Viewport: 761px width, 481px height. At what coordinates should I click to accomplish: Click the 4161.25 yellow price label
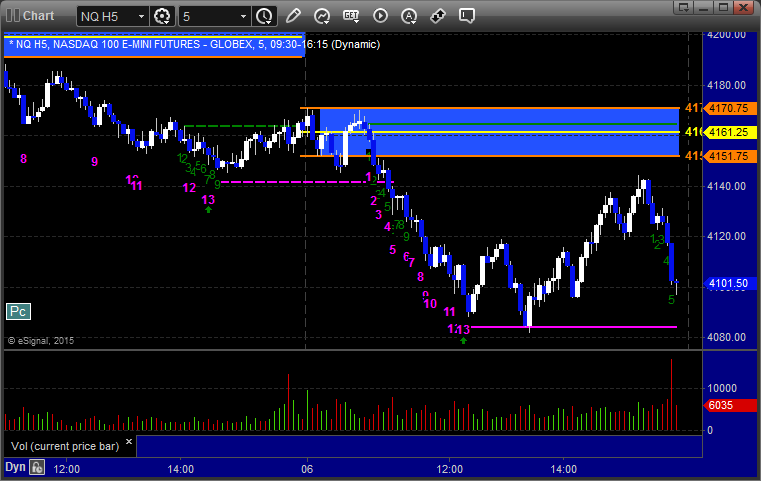[730, 132]
